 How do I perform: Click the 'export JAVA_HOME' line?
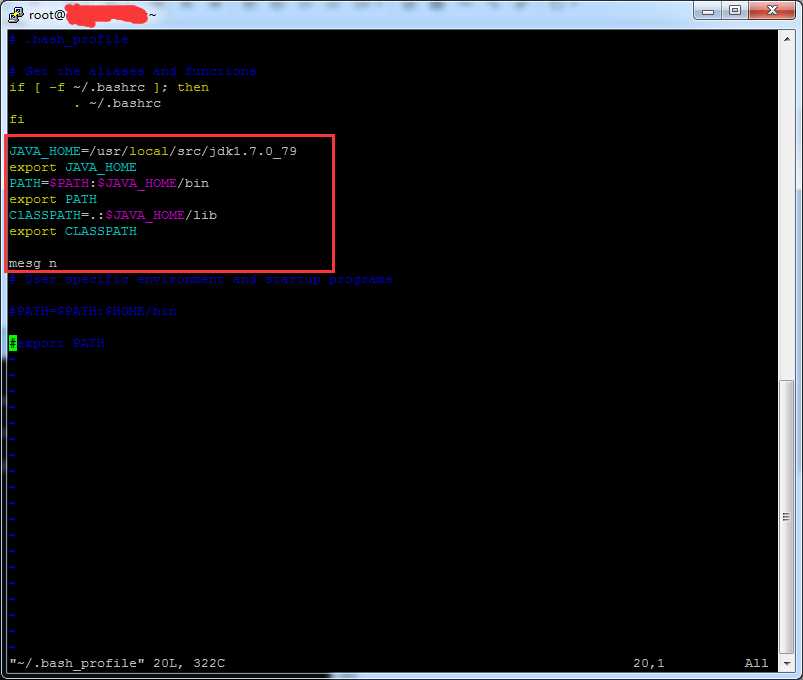(73, 167)
